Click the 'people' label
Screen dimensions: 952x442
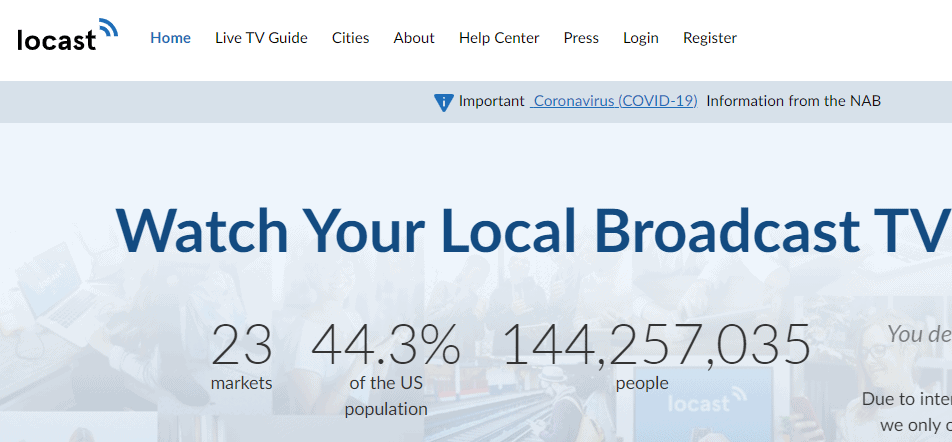click(x=642, y=384)
